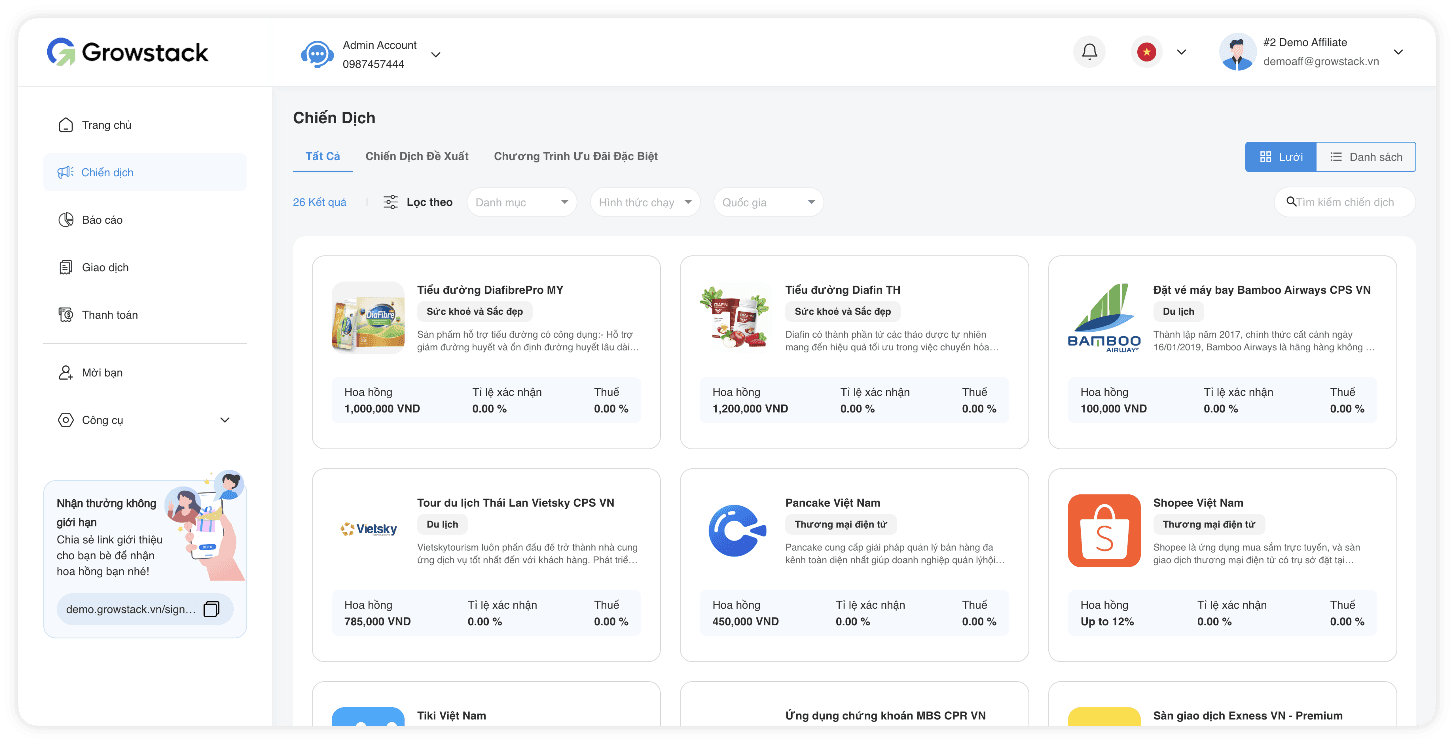1454x744 pixels.
Task: Expand the Công cụ submenu chevron
Action: [x=224, y=420]
